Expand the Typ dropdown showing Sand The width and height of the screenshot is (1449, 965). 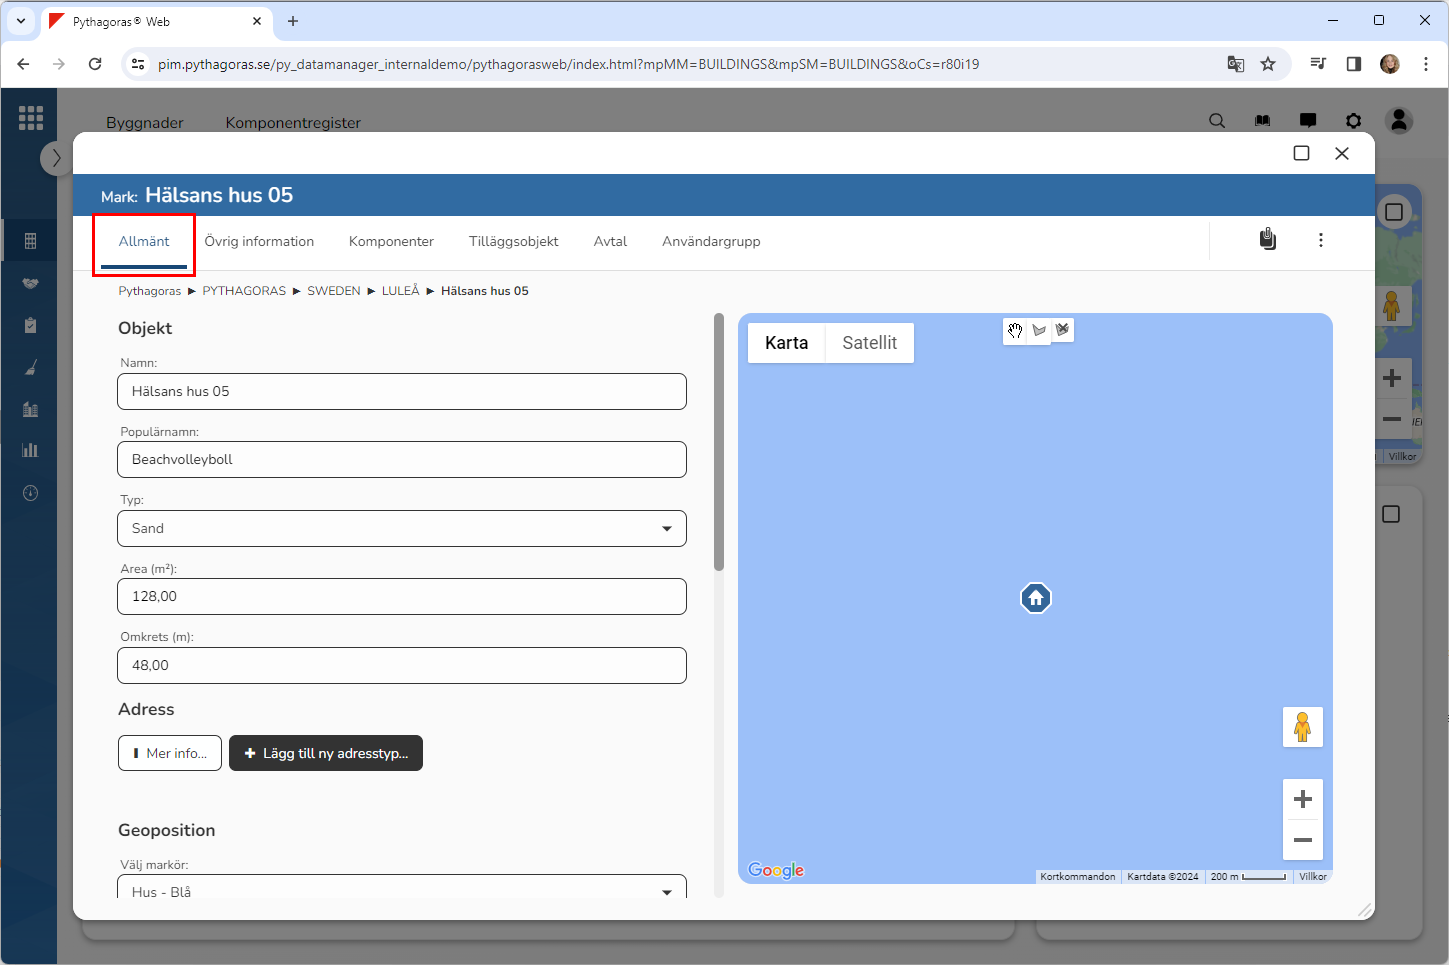click(402, 529)
